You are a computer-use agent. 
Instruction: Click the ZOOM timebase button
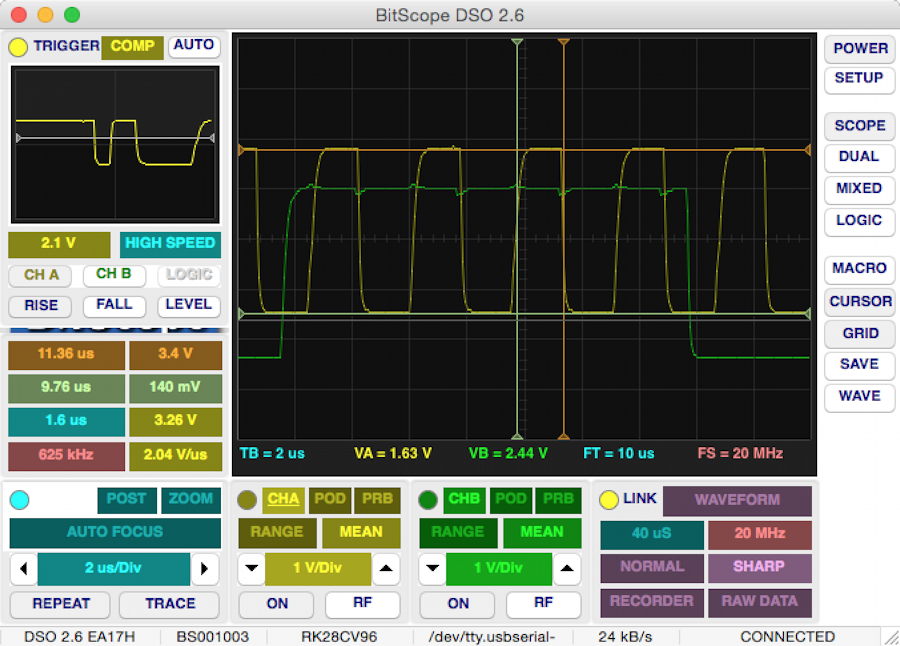click(191, 499)
